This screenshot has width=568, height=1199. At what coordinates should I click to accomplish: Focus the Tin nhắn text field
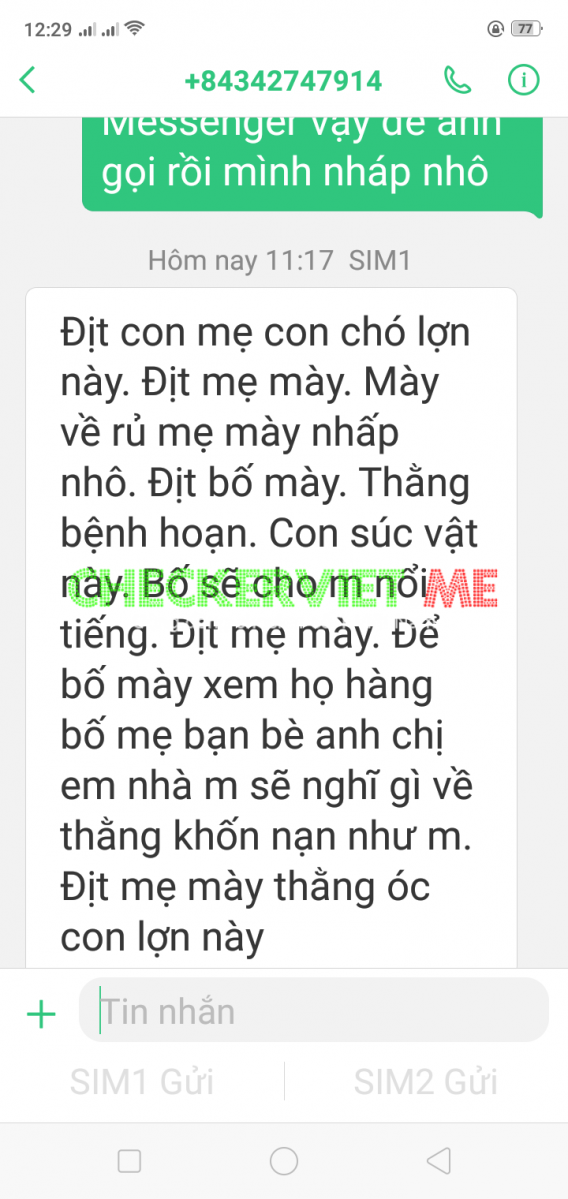click(x=314, y=1010)
